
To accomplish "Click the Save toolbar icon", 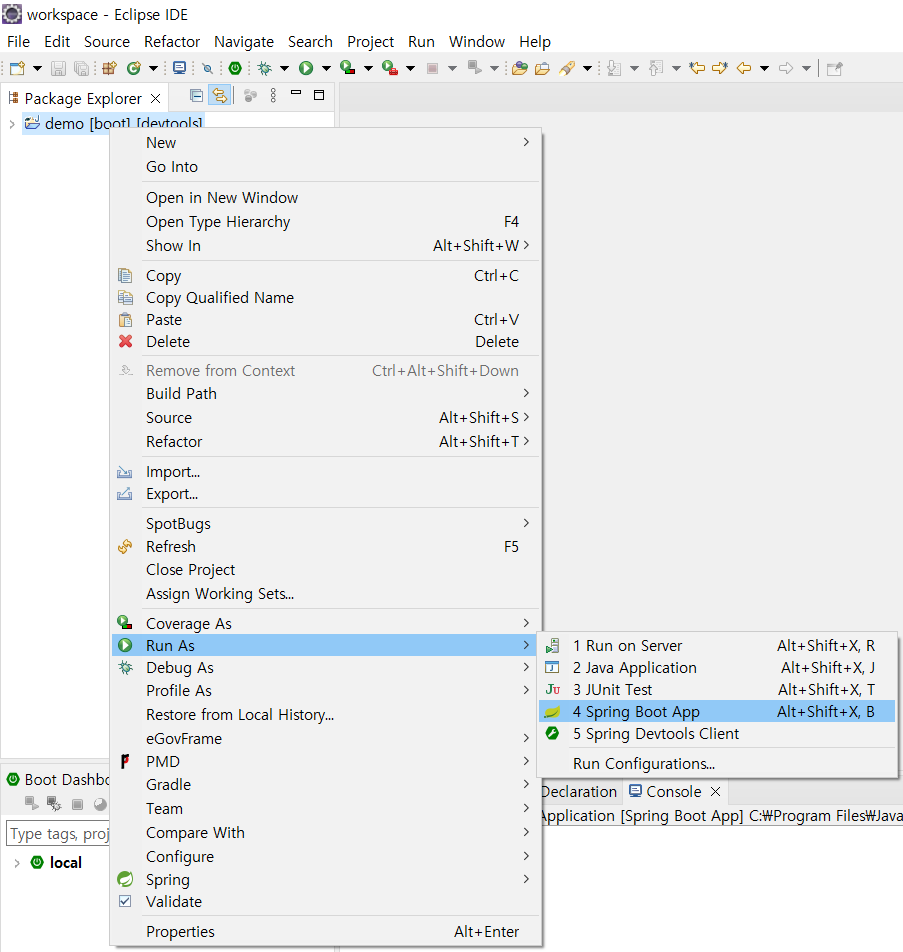I will pos(58,68).
